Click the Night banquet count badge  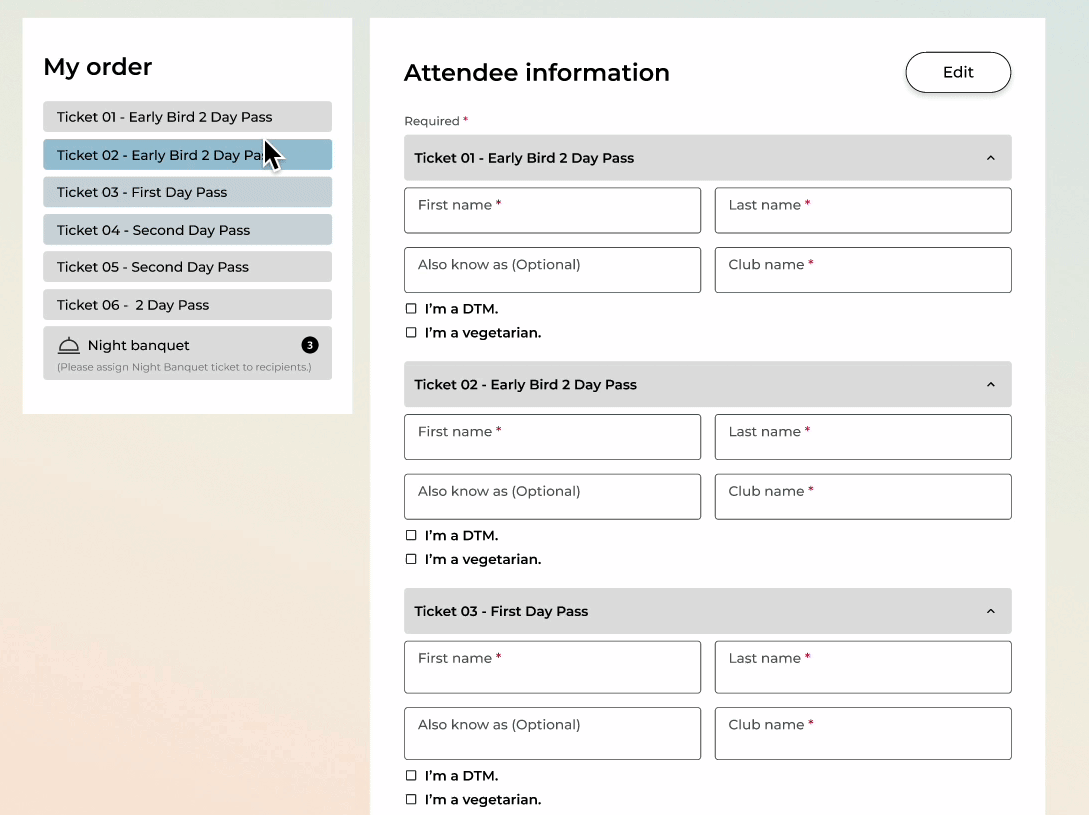pyautogui.click(x=310, y=345)
